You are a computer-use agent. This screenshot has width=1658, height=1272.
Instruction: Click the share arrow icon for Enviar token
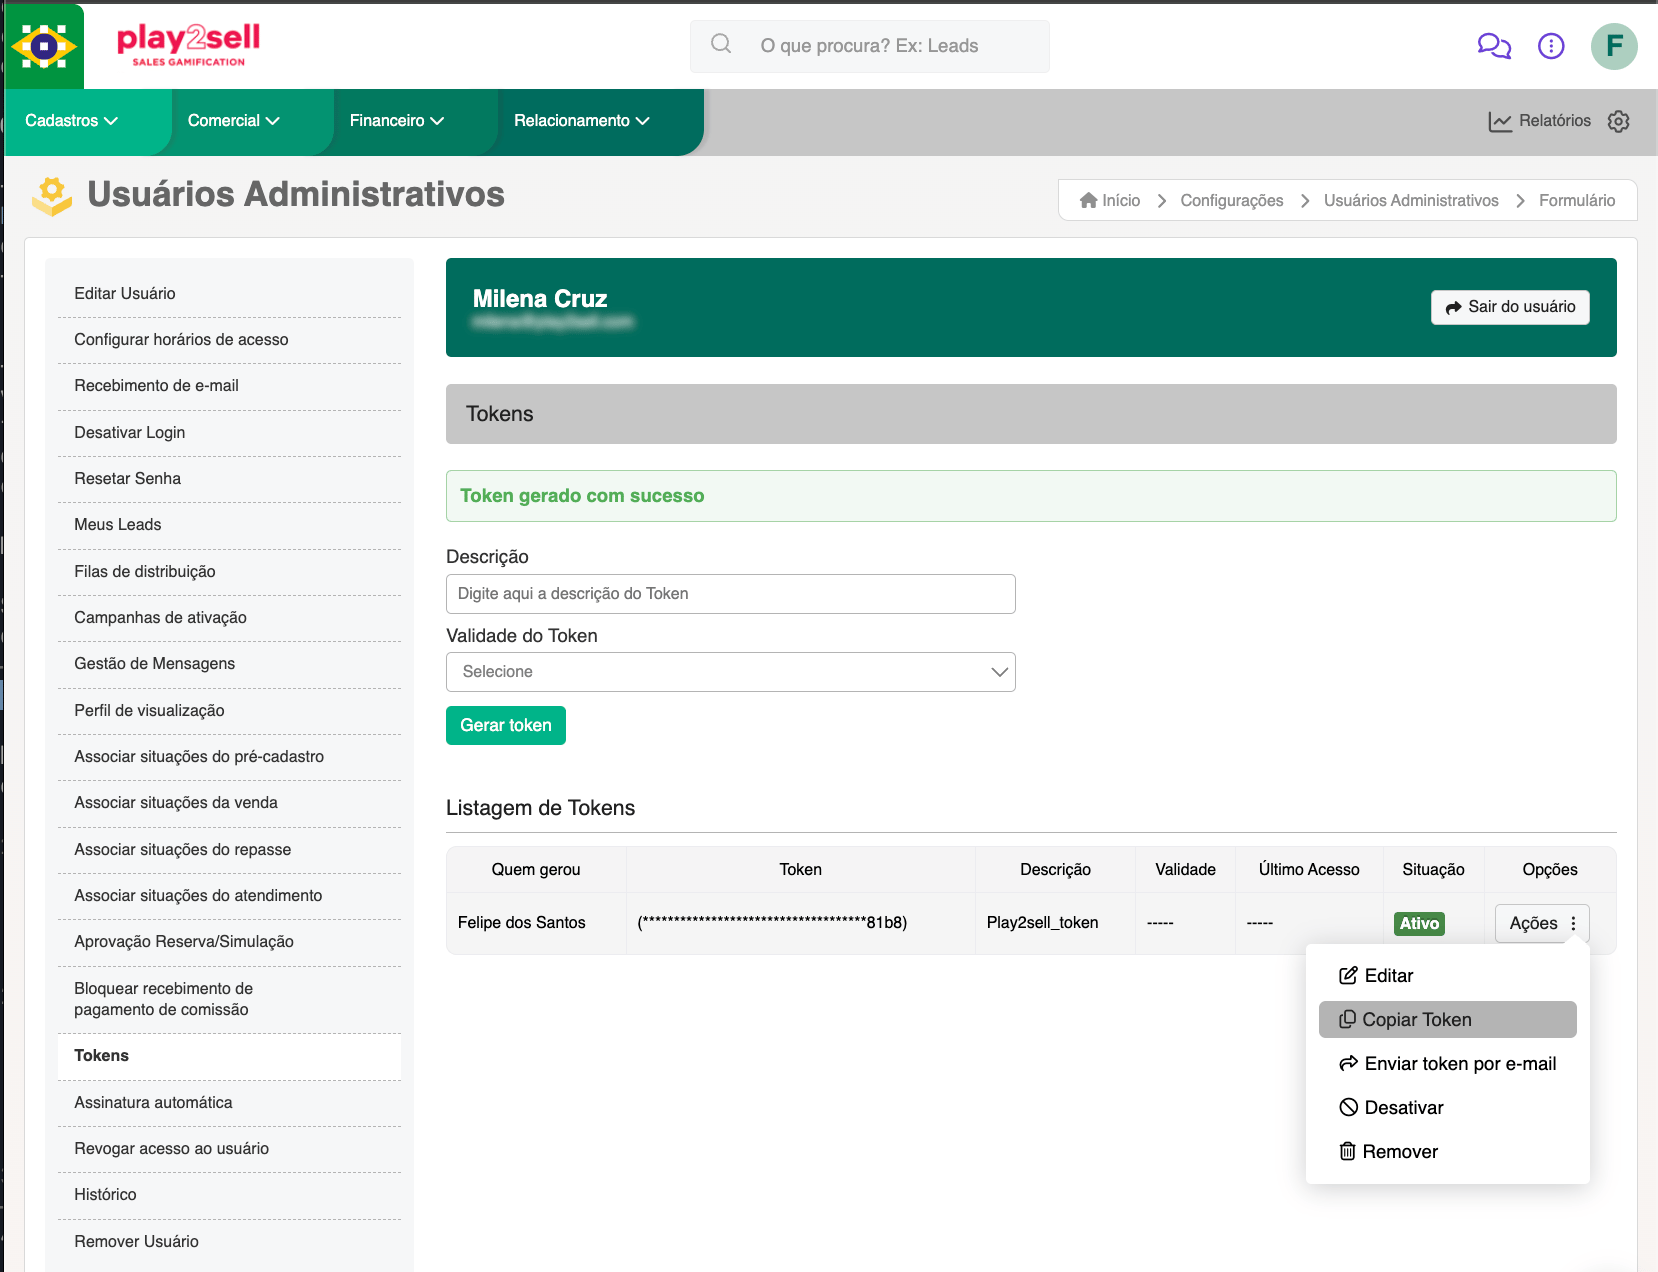click(x=1348, y=1063)
